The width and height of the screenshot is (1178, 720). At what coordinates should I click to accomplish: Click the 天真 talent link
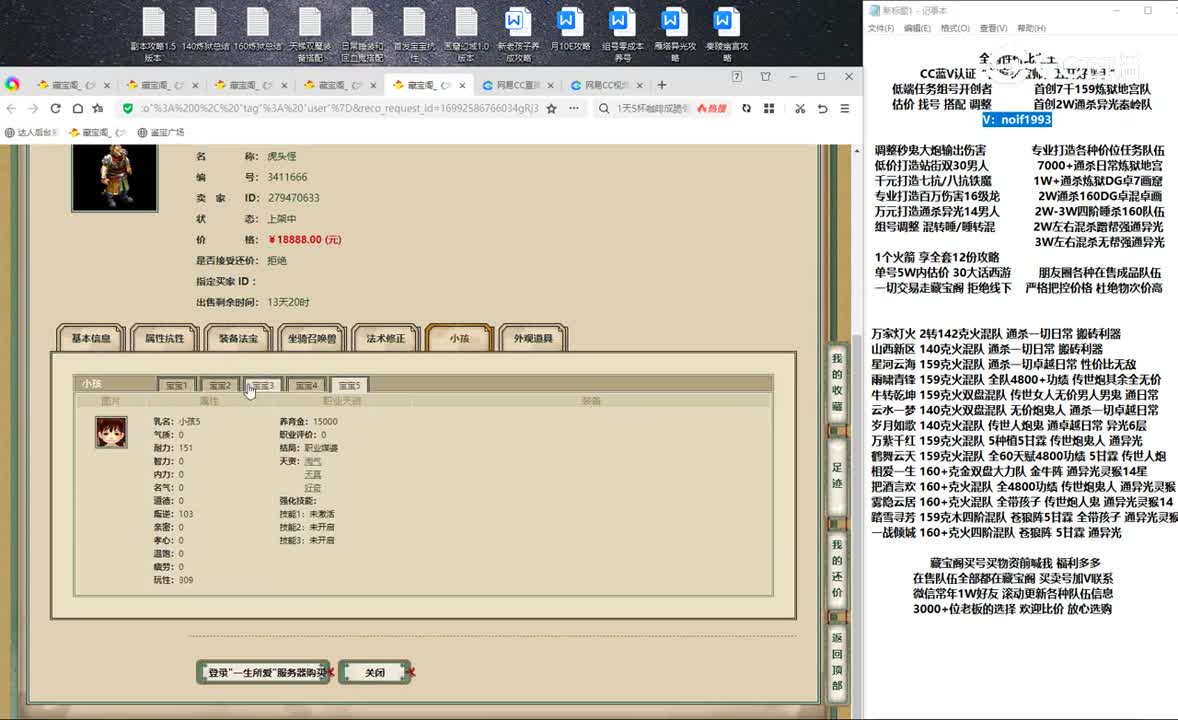point(313,474)
